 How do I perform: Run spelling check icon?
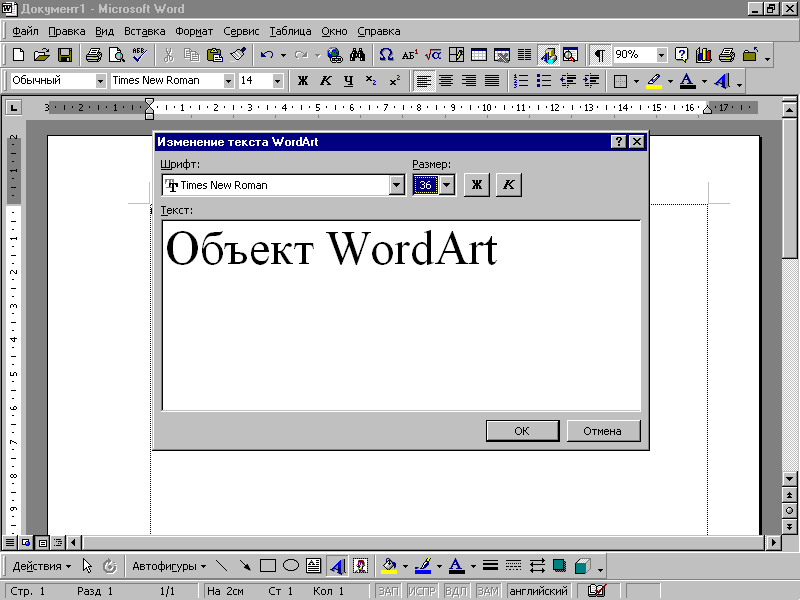click(x=139, y=55)
